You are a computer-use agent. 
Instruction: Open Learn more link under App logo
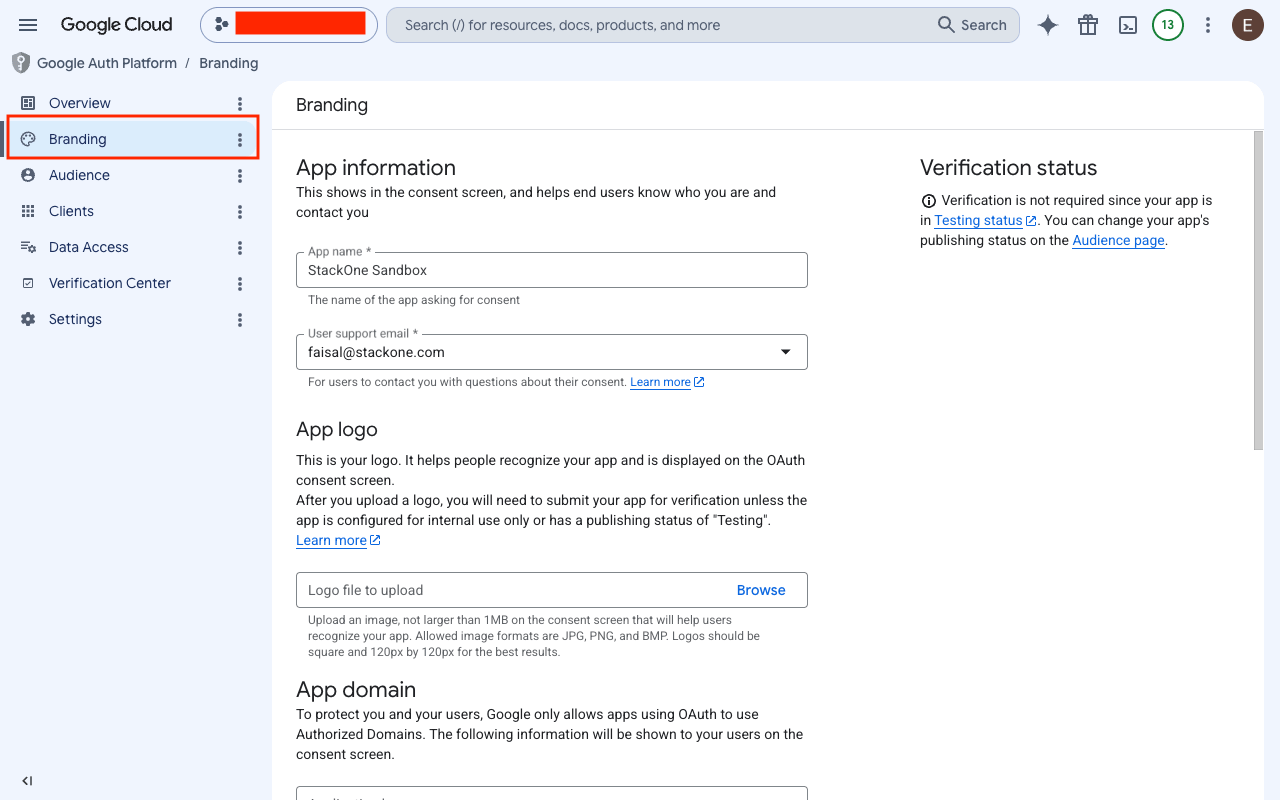(x=338, y=540)
